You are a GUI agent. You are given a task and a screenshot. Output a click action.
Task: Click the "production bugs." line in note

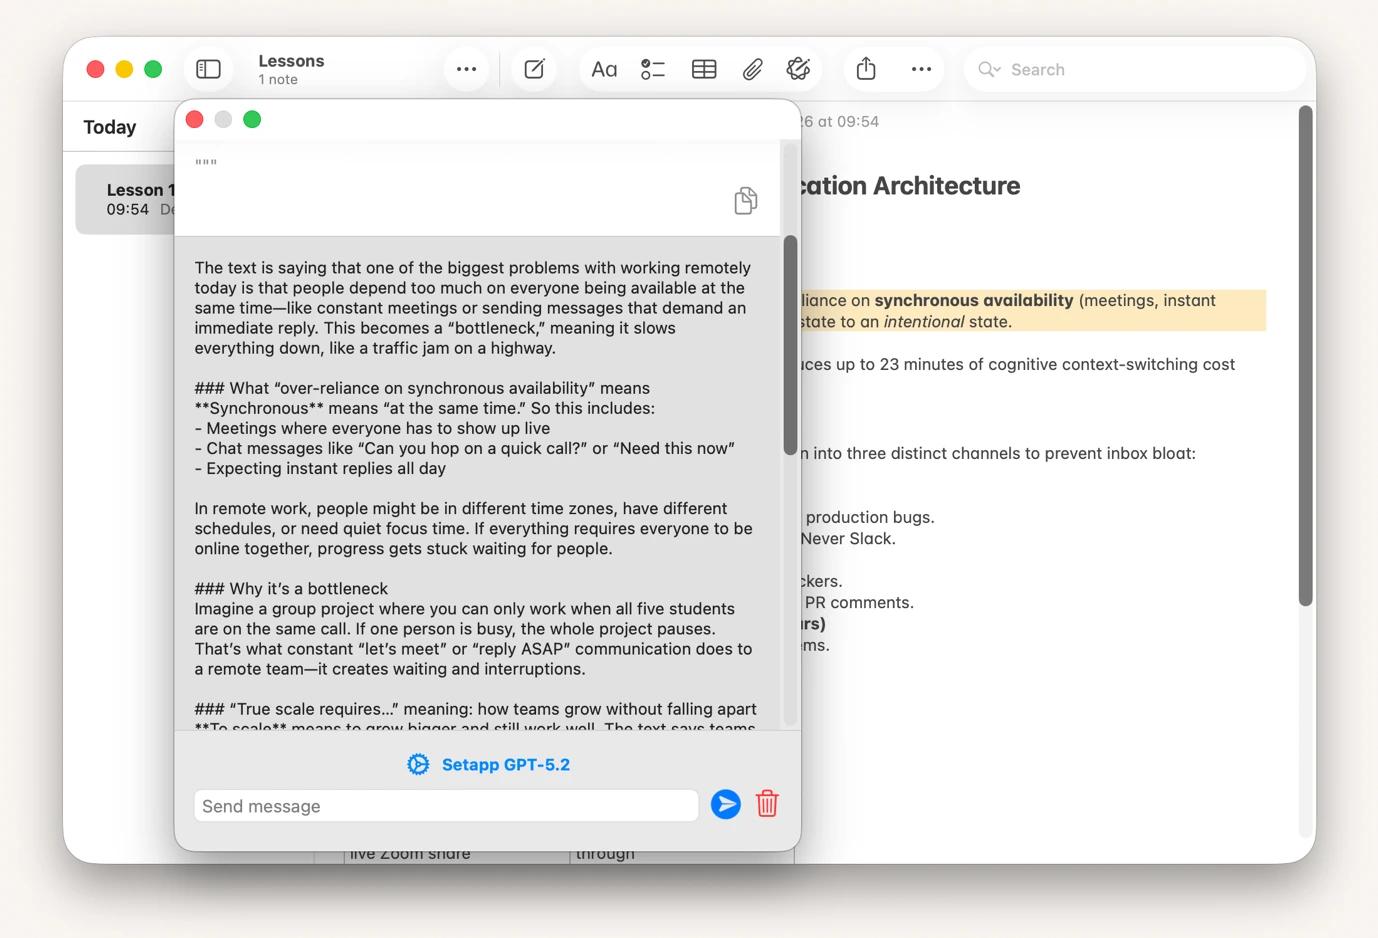click(x=870, y=517)
